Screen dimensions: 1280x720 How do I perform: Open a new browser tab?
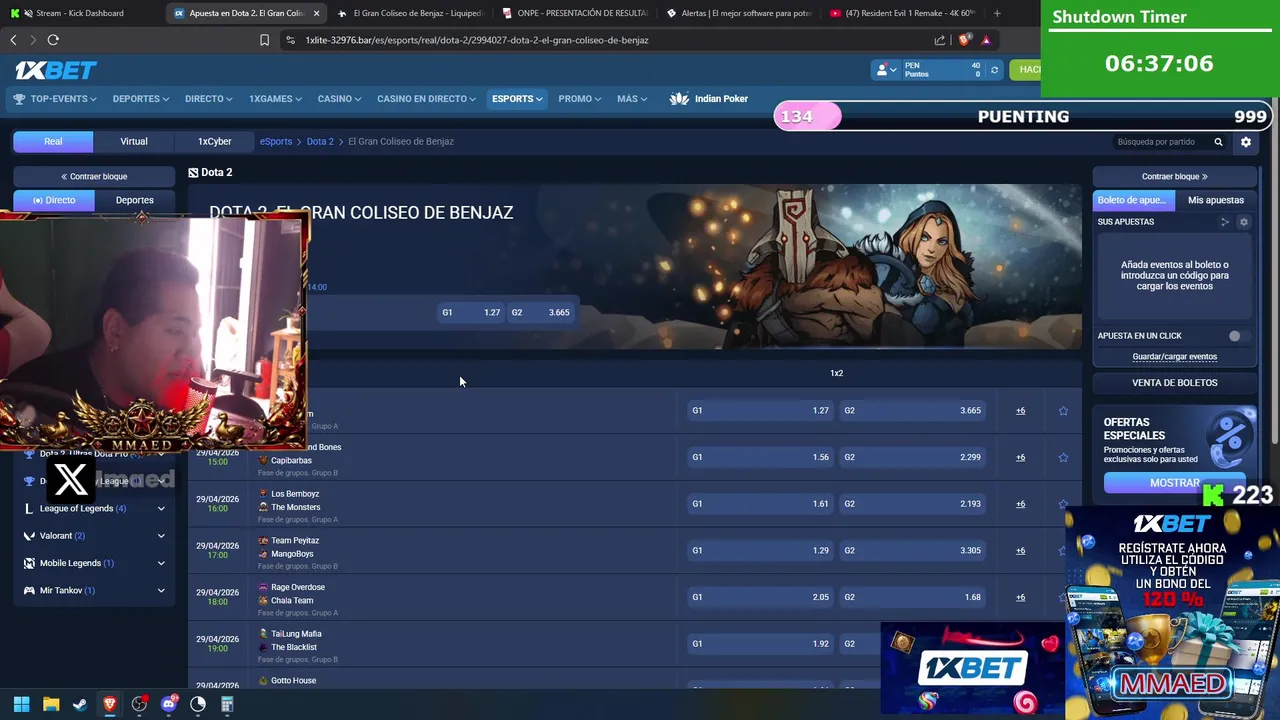pos(996,13)
